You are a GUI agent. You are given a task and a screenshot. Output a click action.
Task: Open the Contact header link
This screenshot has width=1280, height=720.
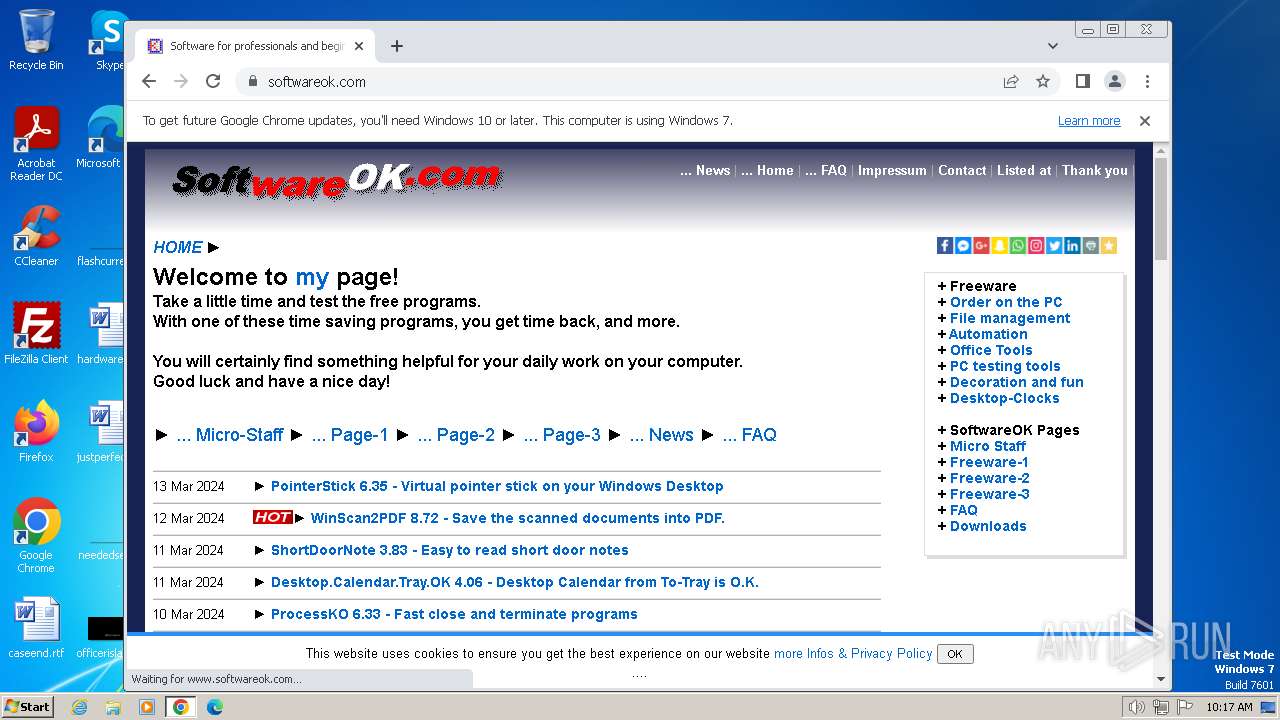962,170
